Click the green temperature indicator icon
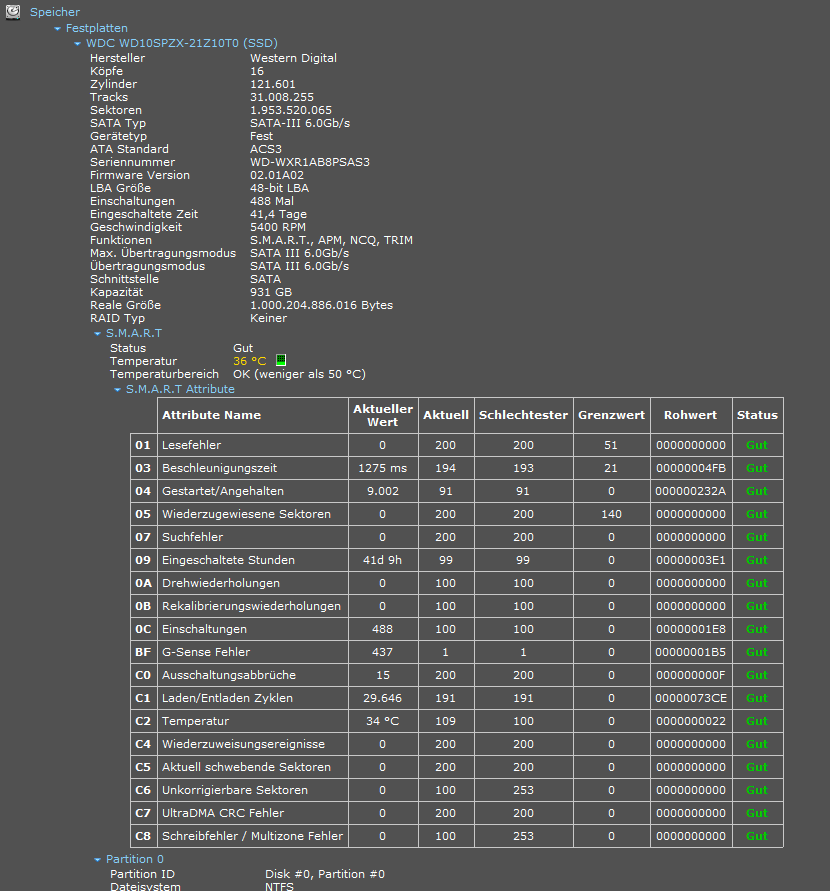The image size is (830, 891). [281, 360]
